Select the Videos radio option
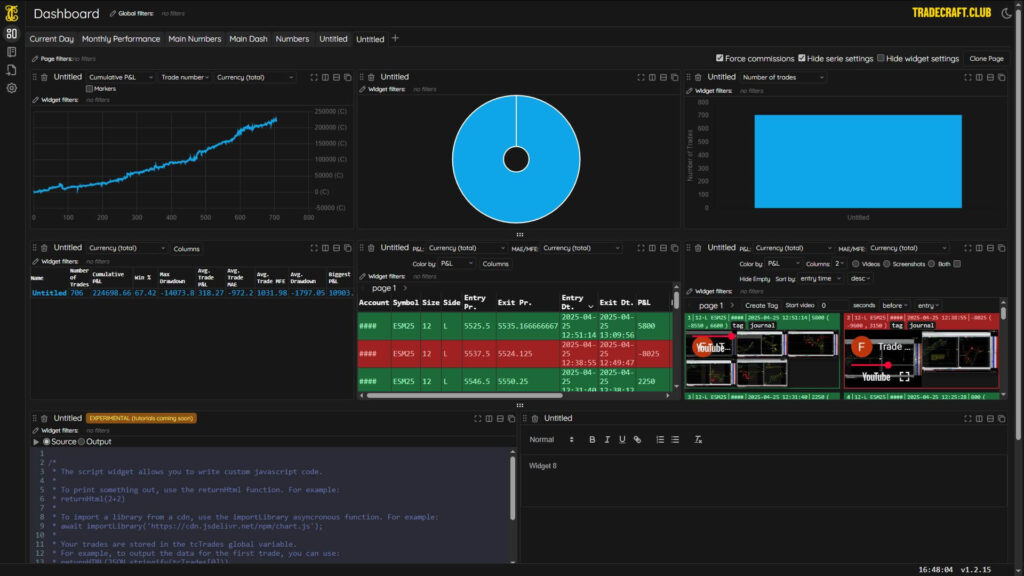Screen dimensions: 1024x576 (856, 264)
